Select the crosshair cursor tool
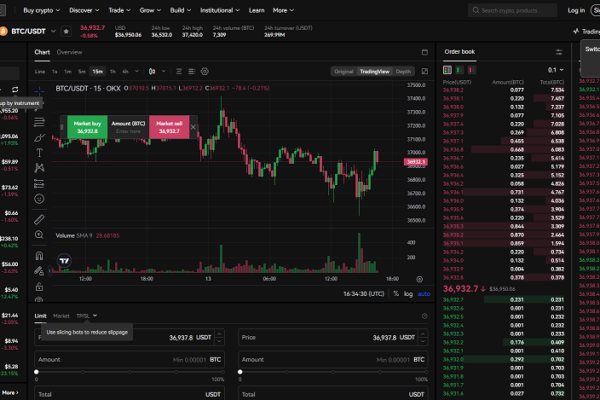The width and height of the screenshot is (600, 400). click(39, 91)
